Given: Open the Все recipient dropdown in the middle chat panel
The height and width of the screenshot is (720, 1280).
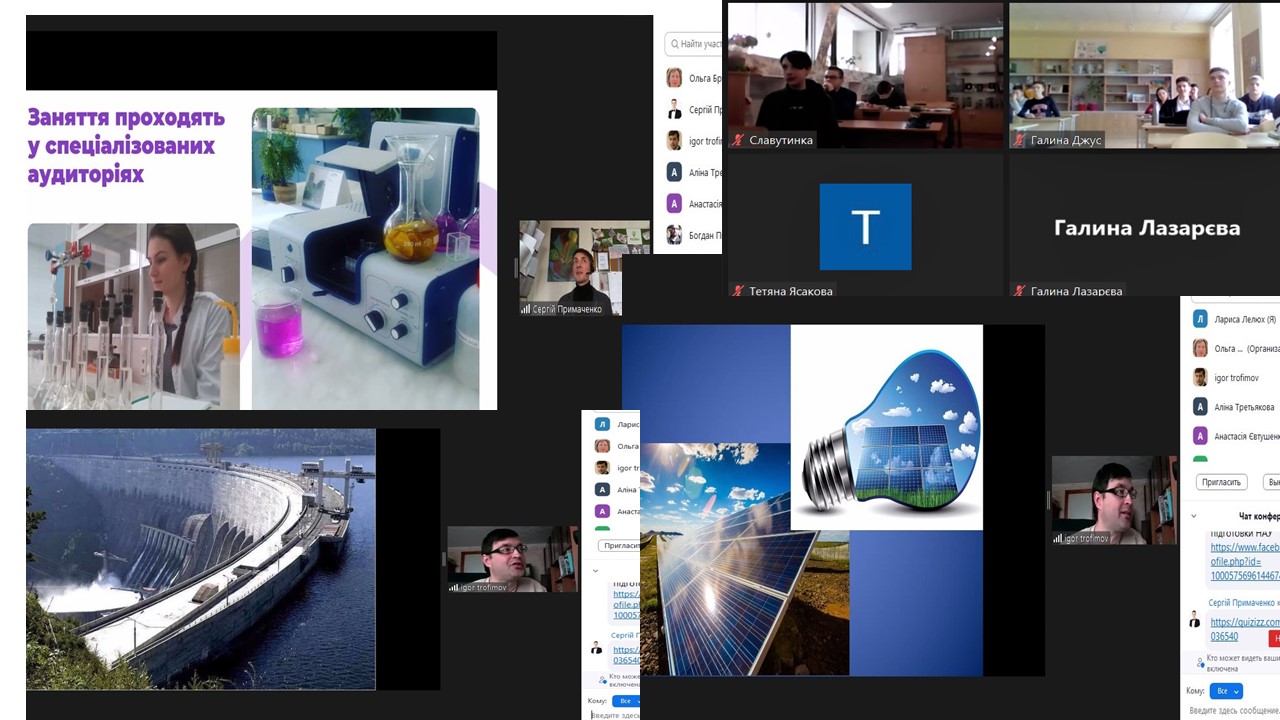Looking at the screenshot, I should (626, 701).
